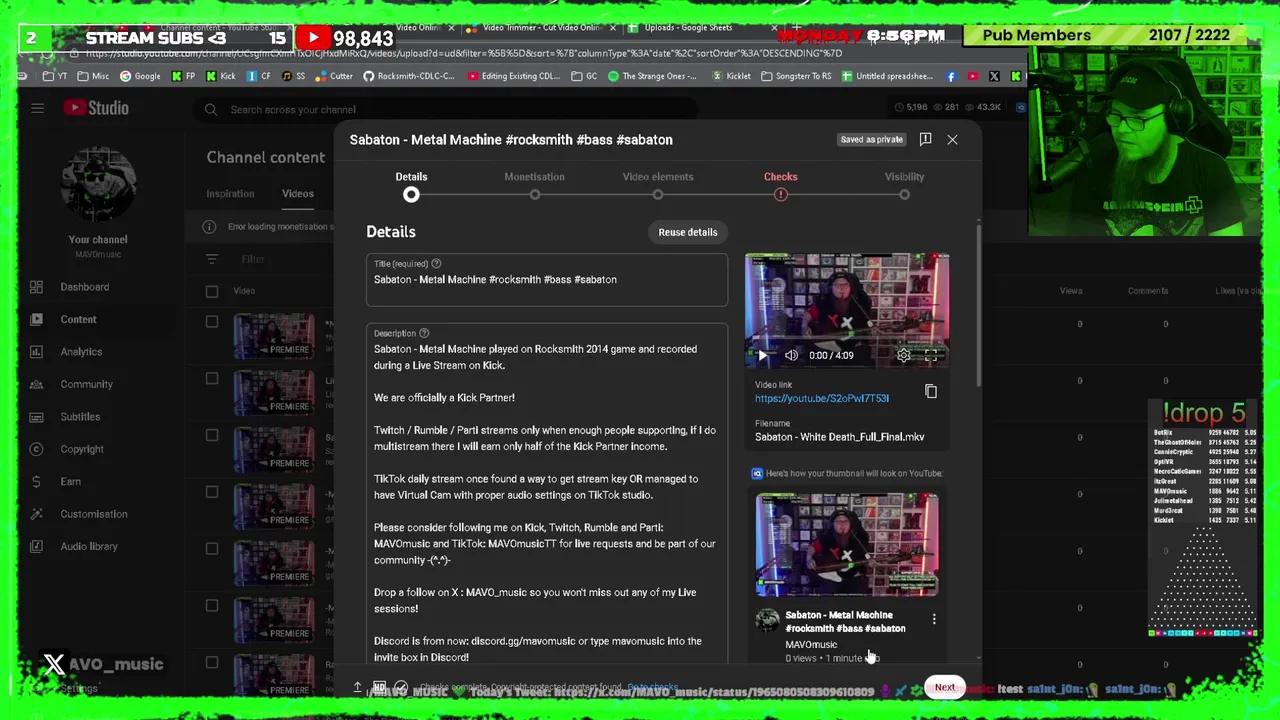
Task: Switch to the Inspiration tab
Action: click(x=230, y=194)
